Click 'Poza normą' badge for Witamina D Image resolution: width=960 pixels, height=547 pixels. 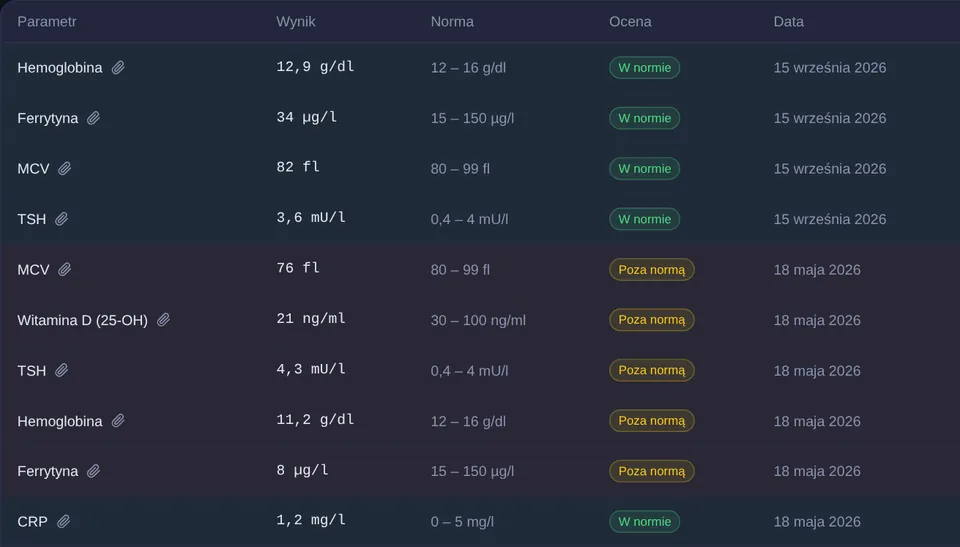tap(651, 320)
